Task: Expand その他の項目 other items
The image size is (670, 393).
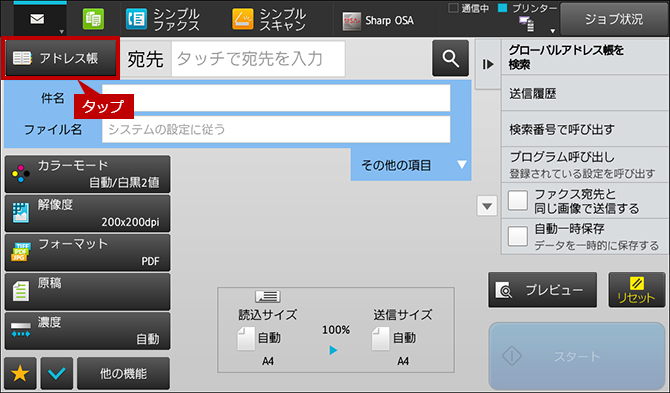Action: [411, 165]
